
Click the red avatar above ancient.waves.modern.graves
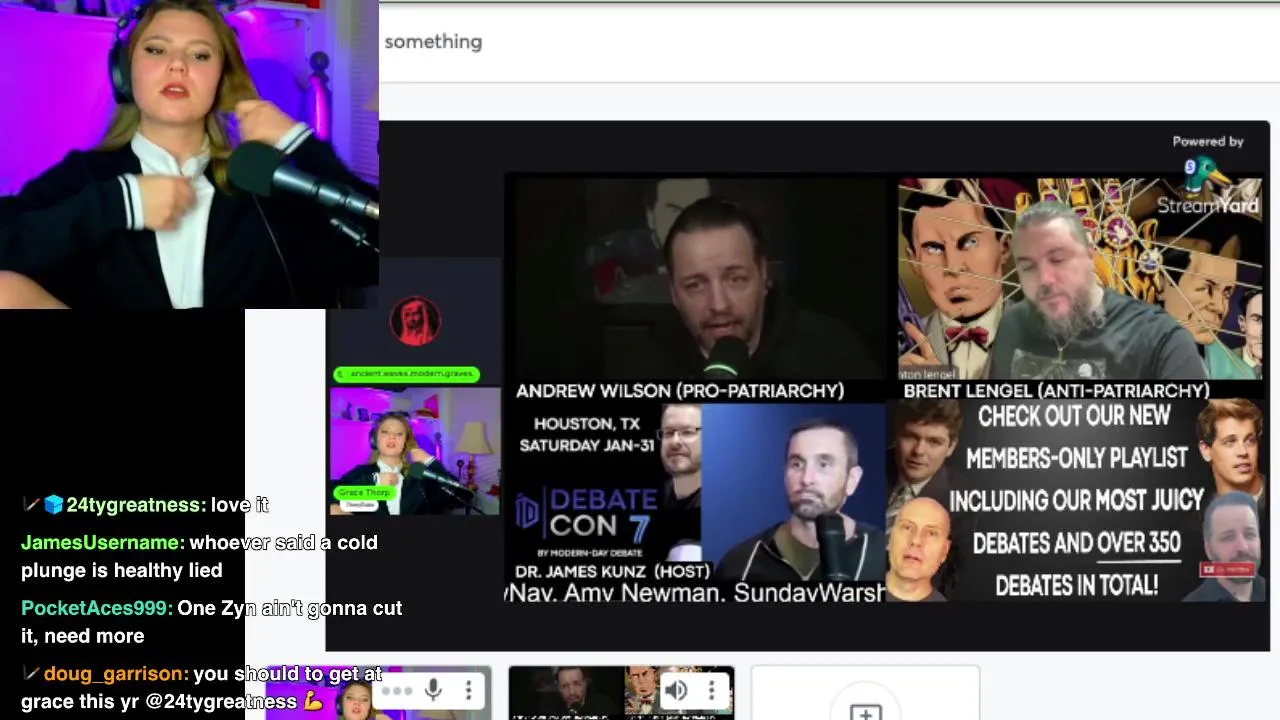click(414, 321)
